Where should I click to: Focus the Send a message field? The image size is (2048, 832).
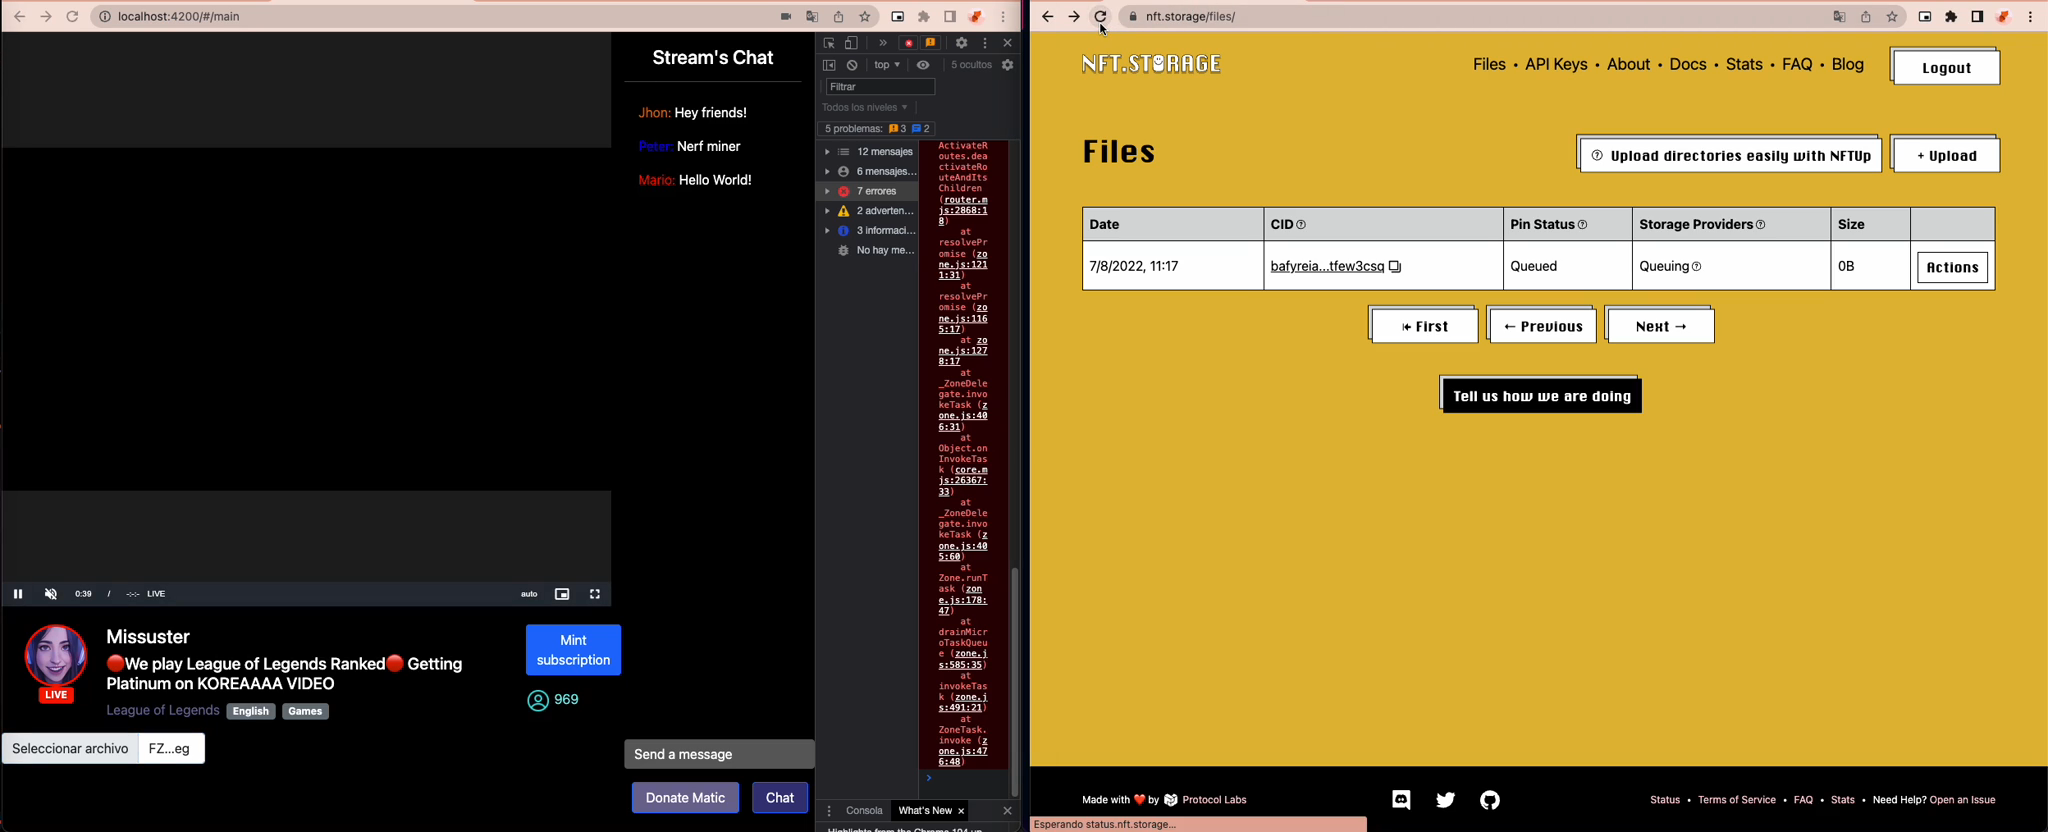pos(719,755)
